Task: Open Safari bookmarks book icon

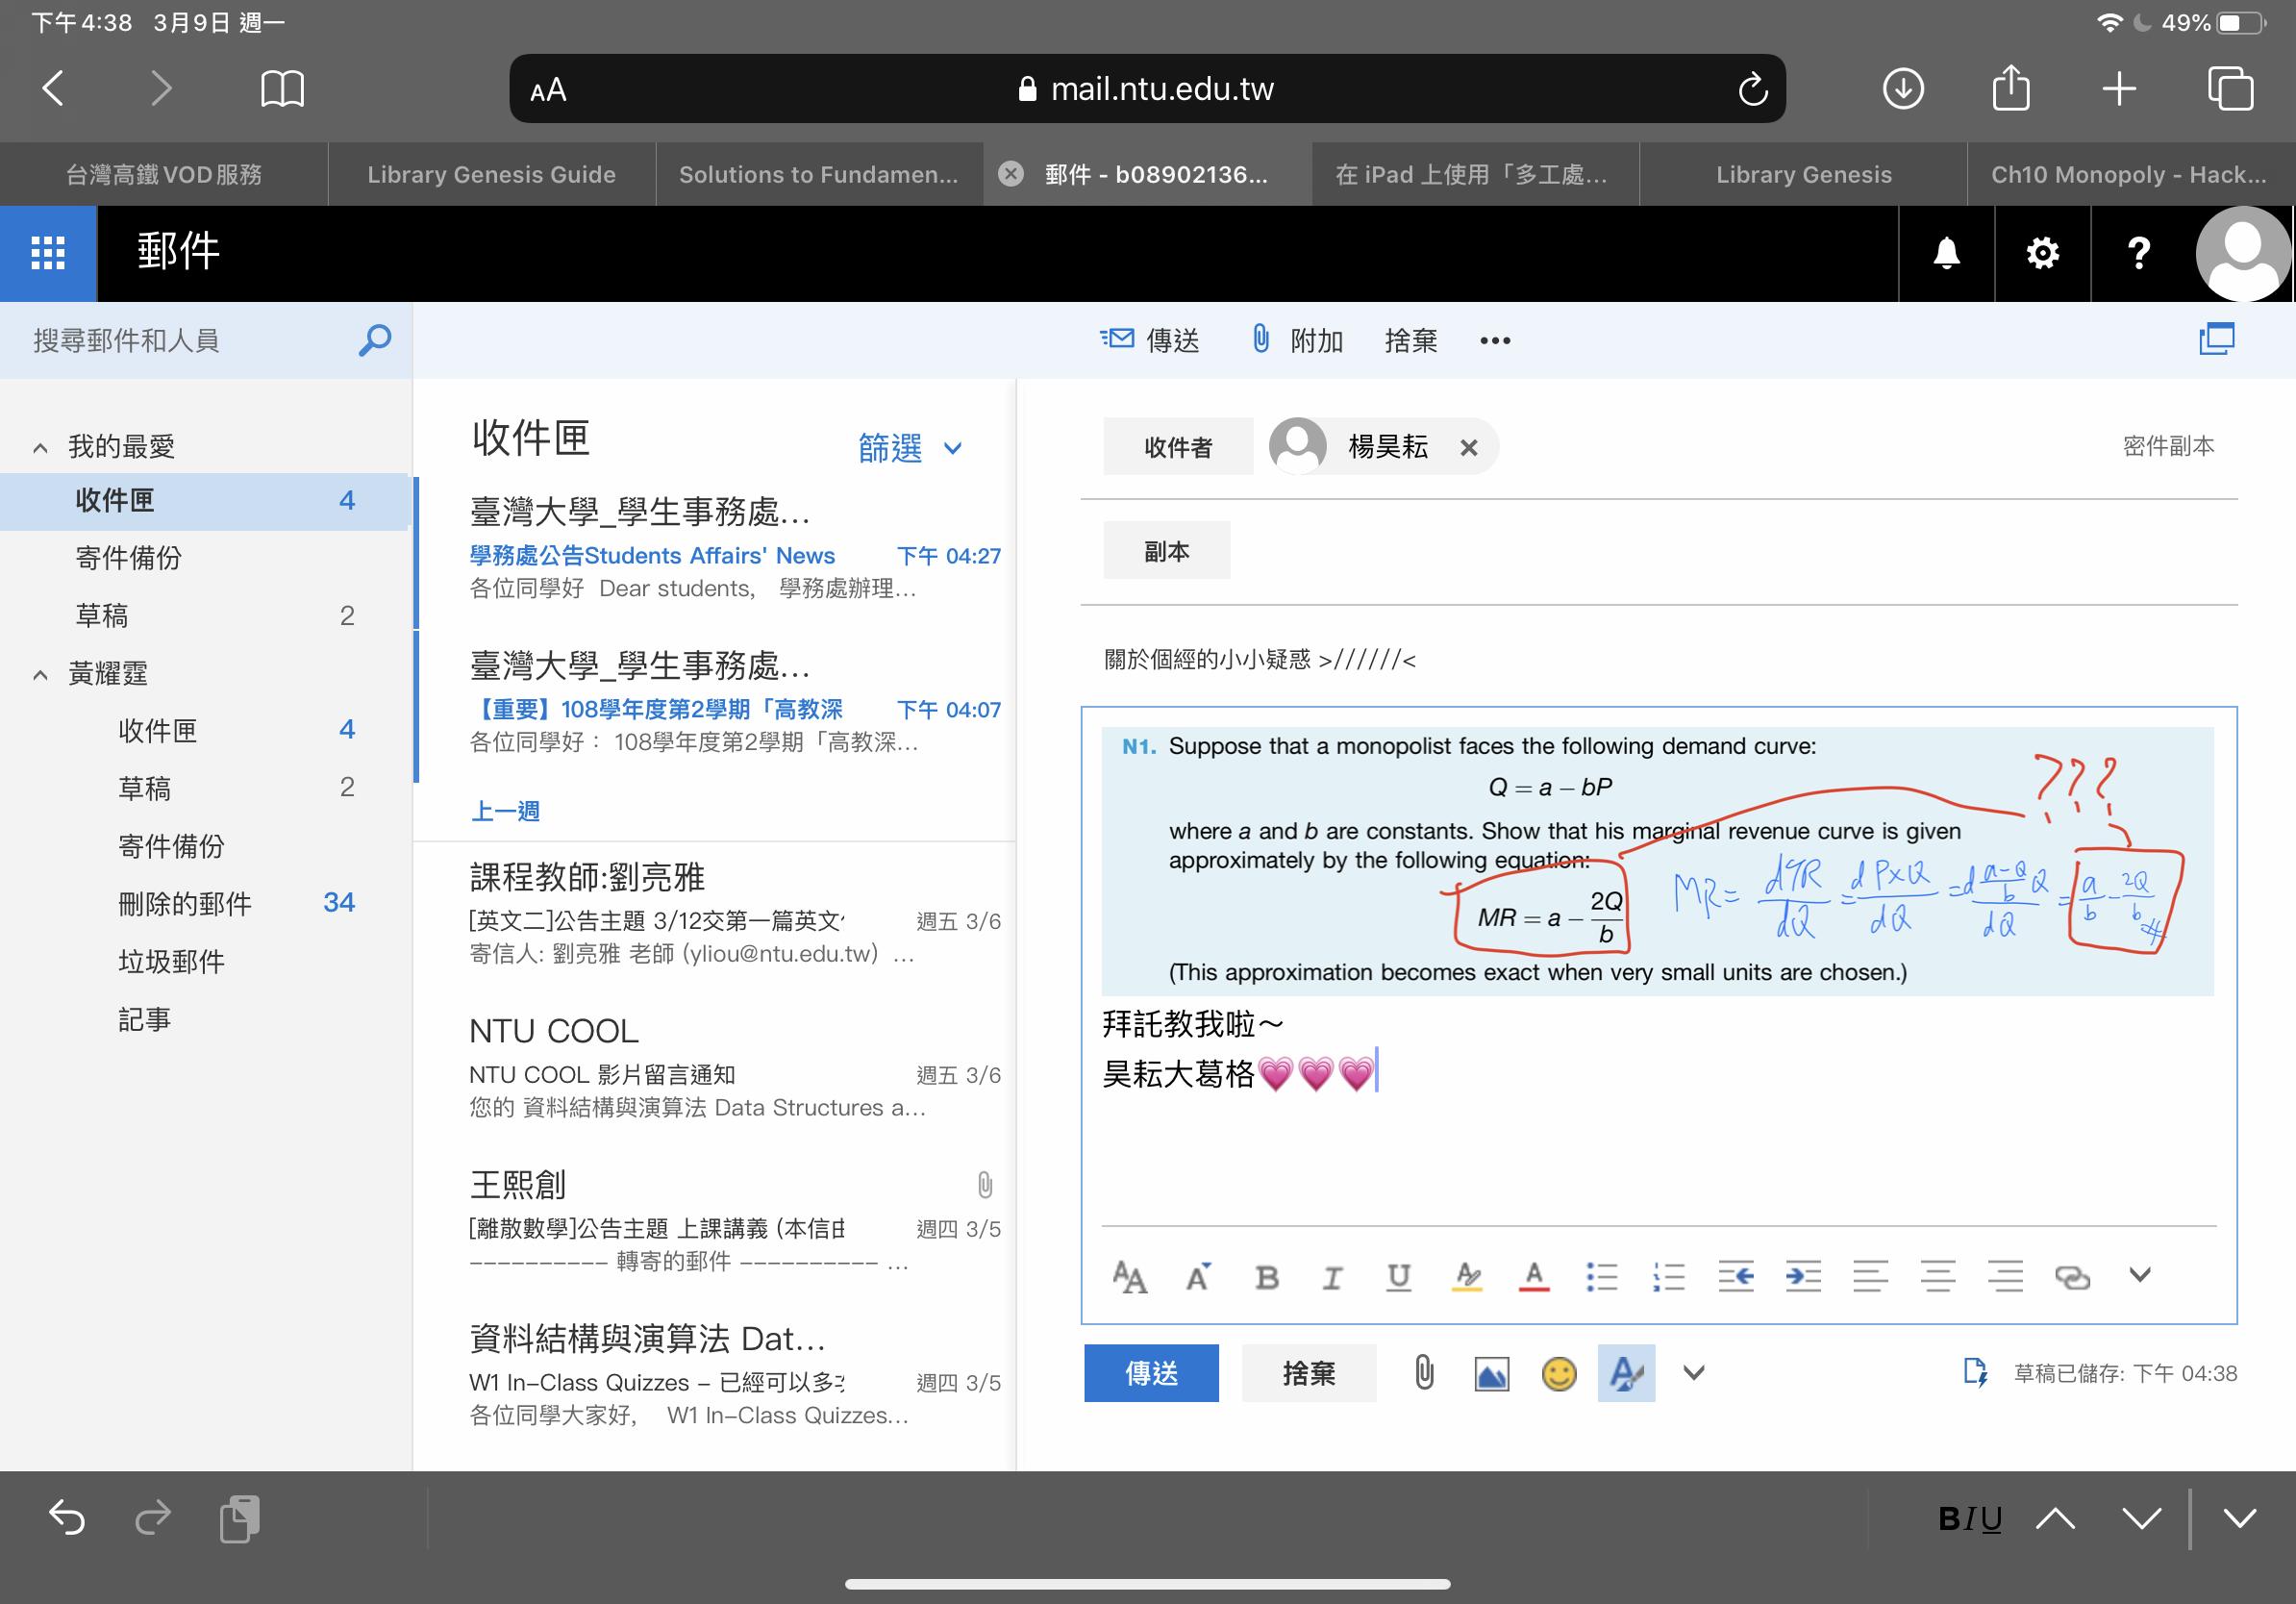Action: 282,88
